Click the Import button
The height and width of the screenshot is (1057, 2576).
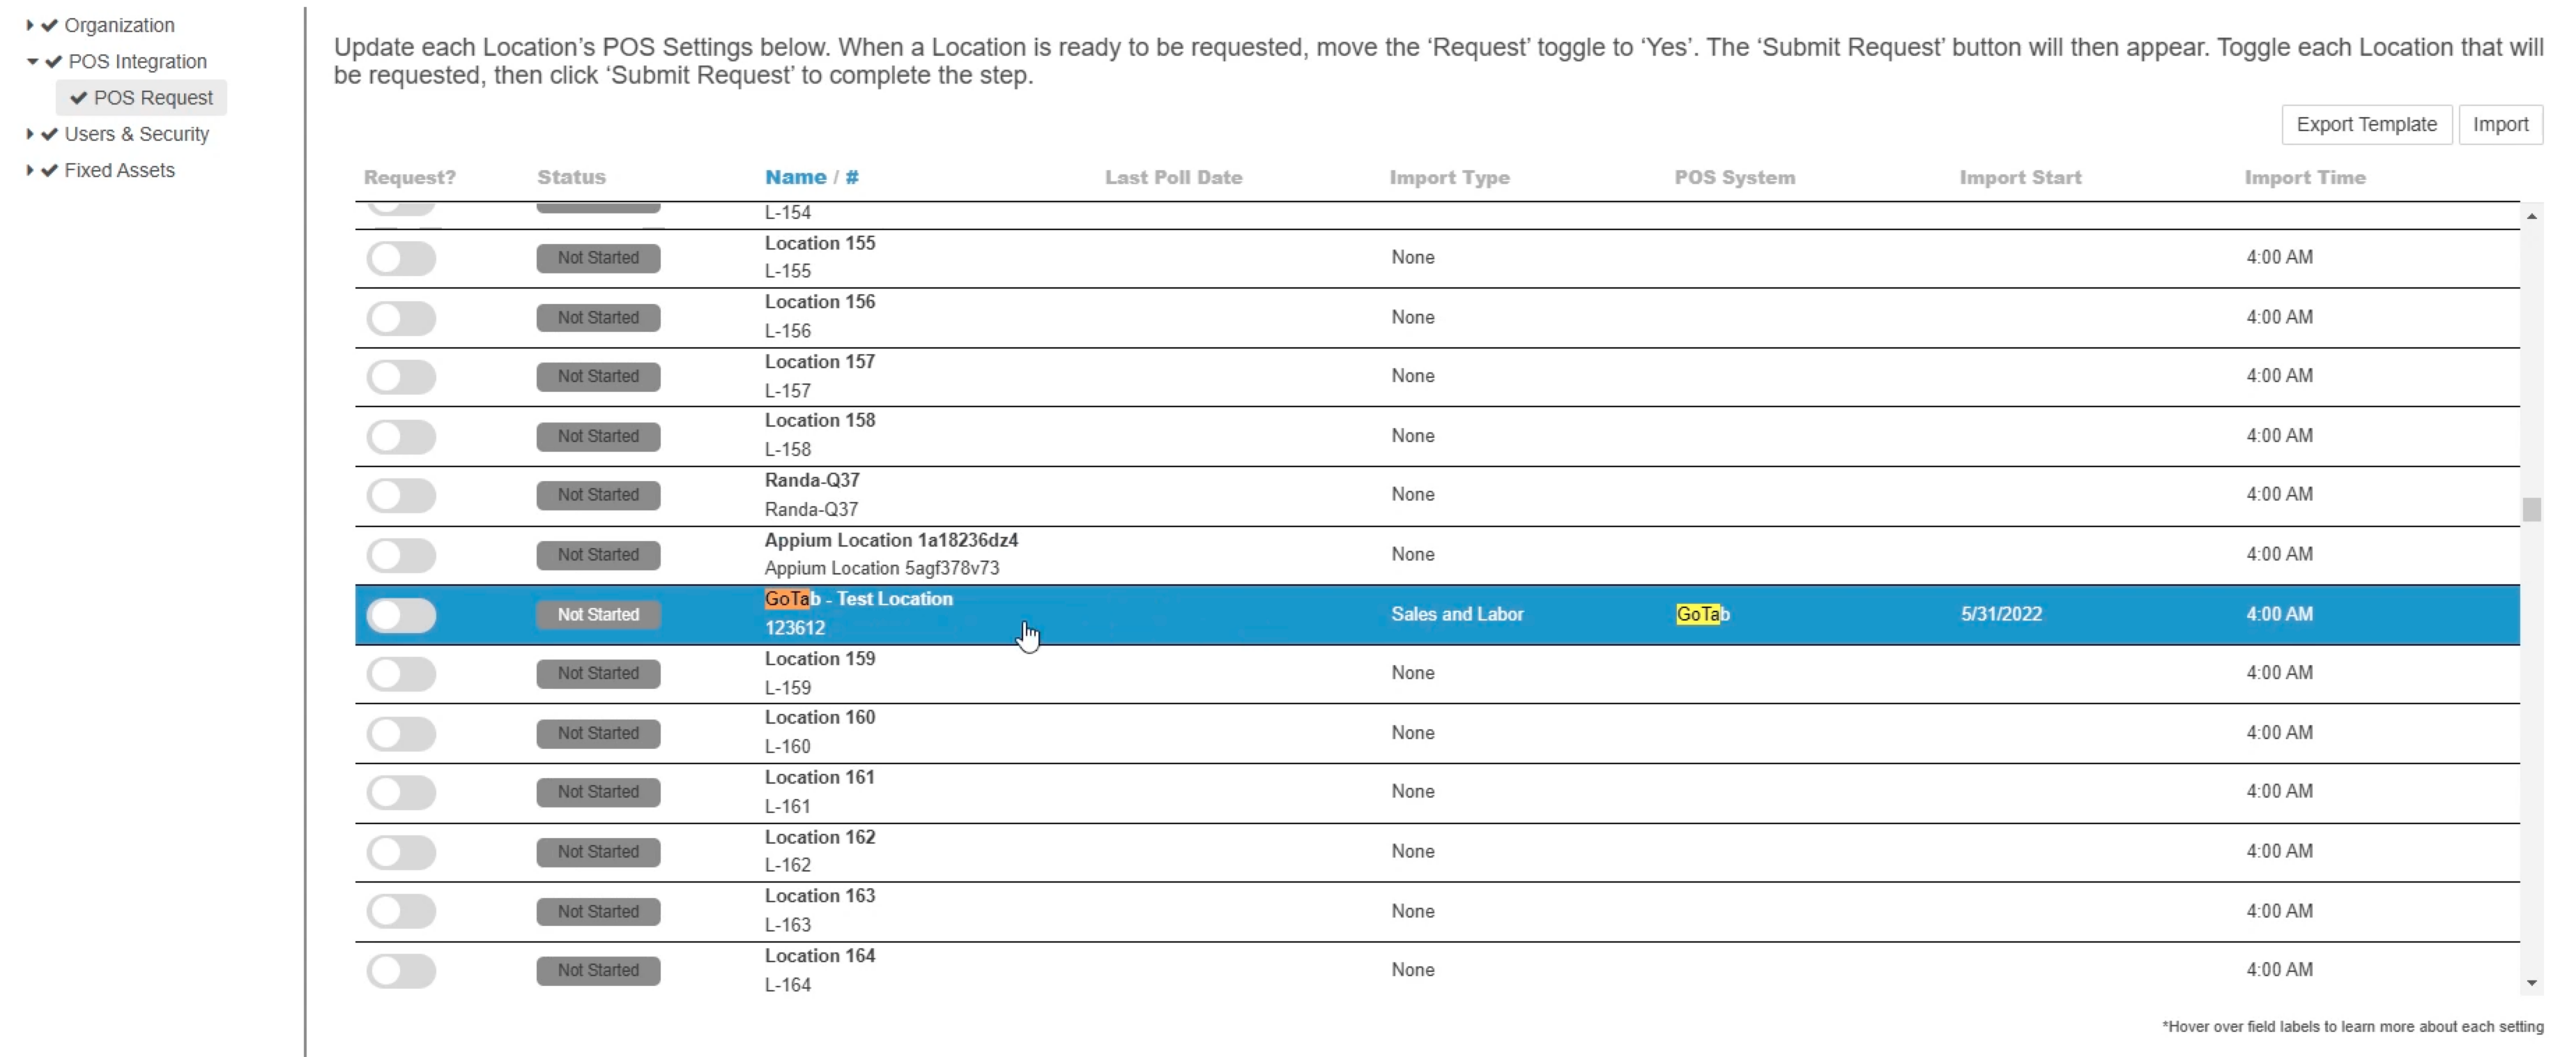[2499, 125]
